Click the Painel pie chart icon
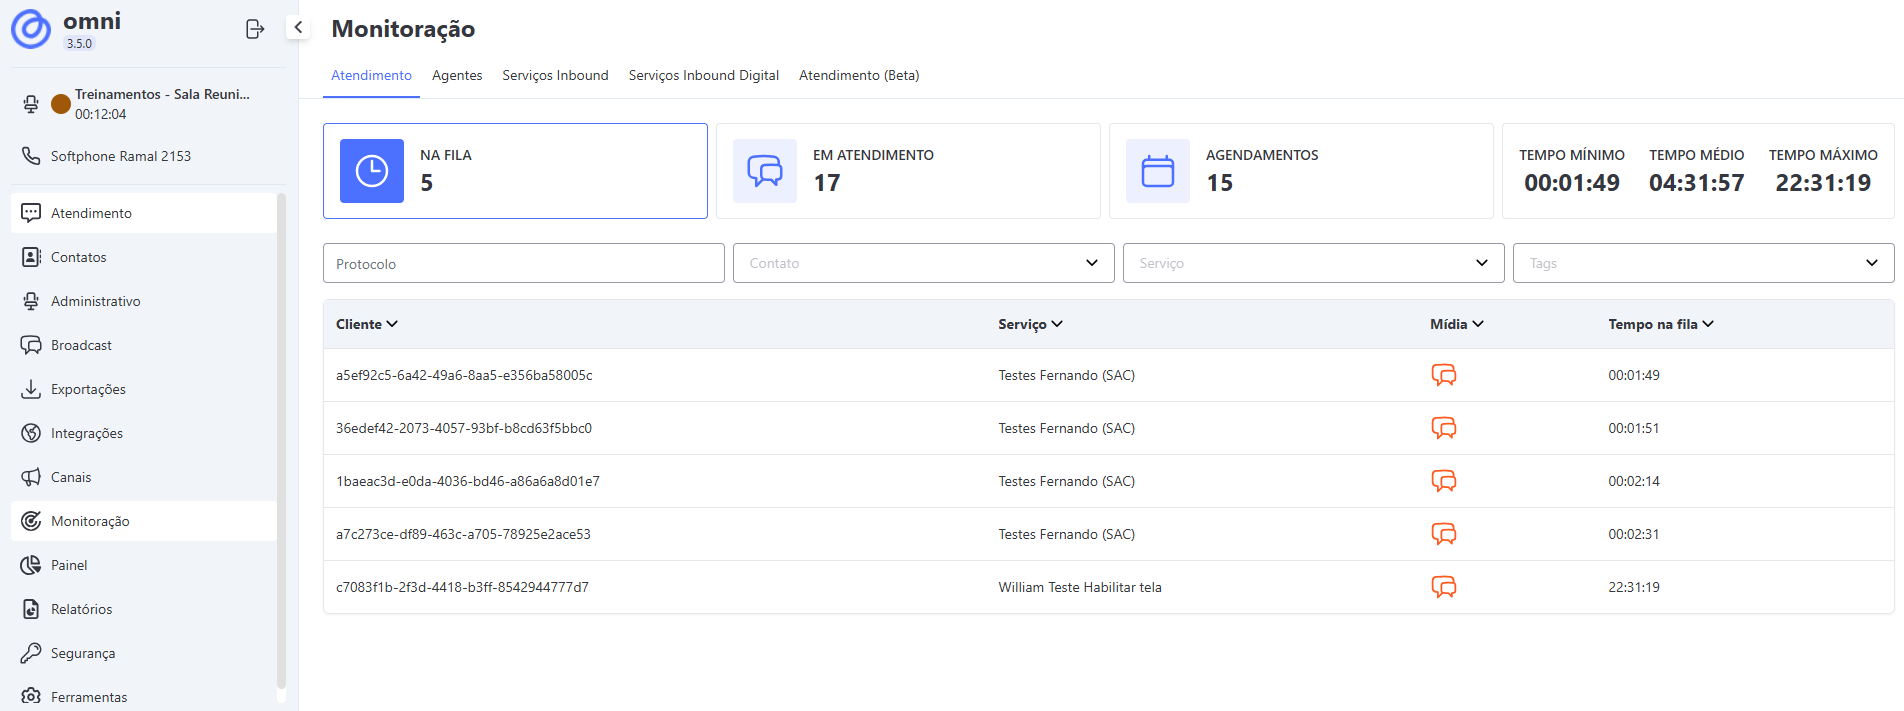Viewport: 1904px width, 711px height. (31, 565)
